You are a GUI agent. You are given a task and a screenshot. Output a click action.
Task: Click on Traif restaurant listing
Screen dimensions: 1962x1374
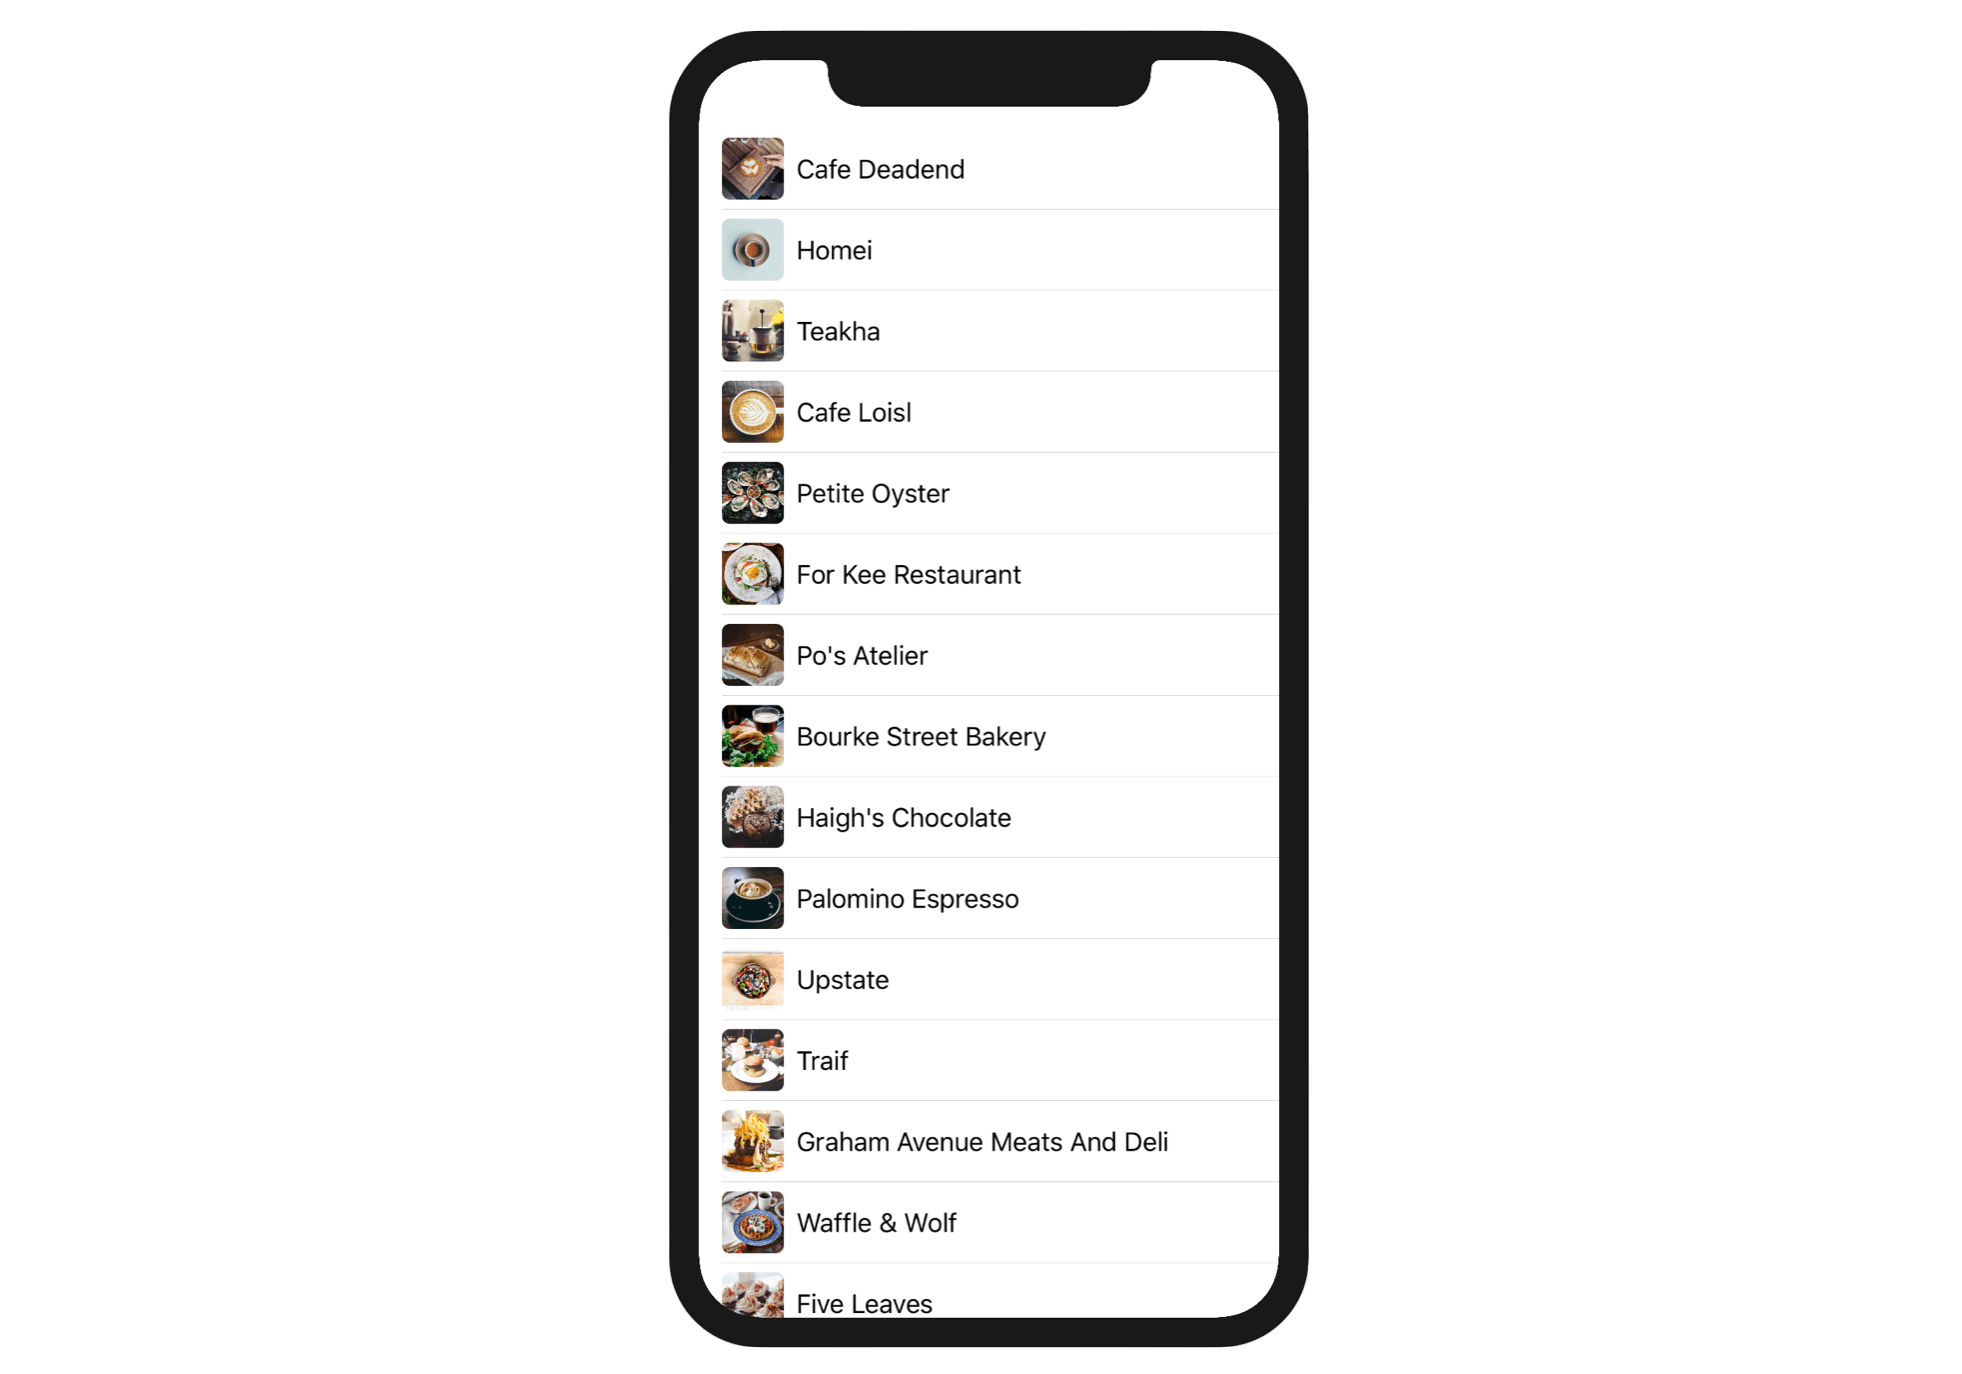(x=981, y=1060)
